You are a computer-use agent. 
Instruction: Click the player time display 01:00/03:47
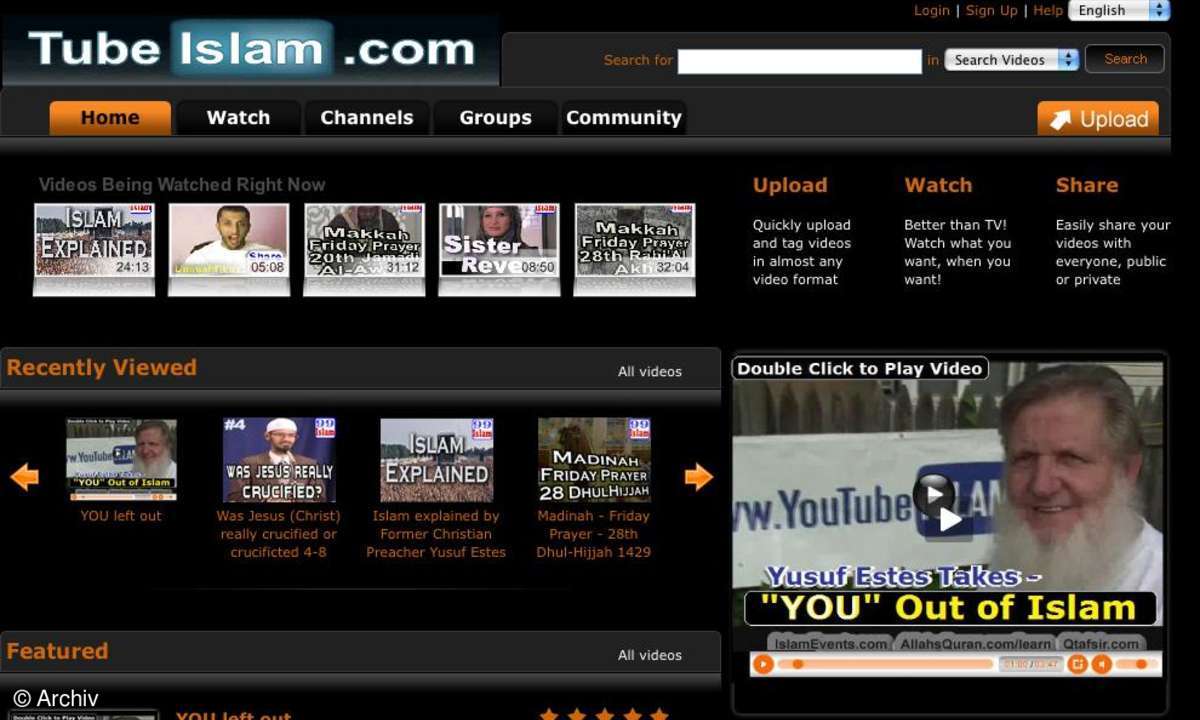tap(1029, 664)
